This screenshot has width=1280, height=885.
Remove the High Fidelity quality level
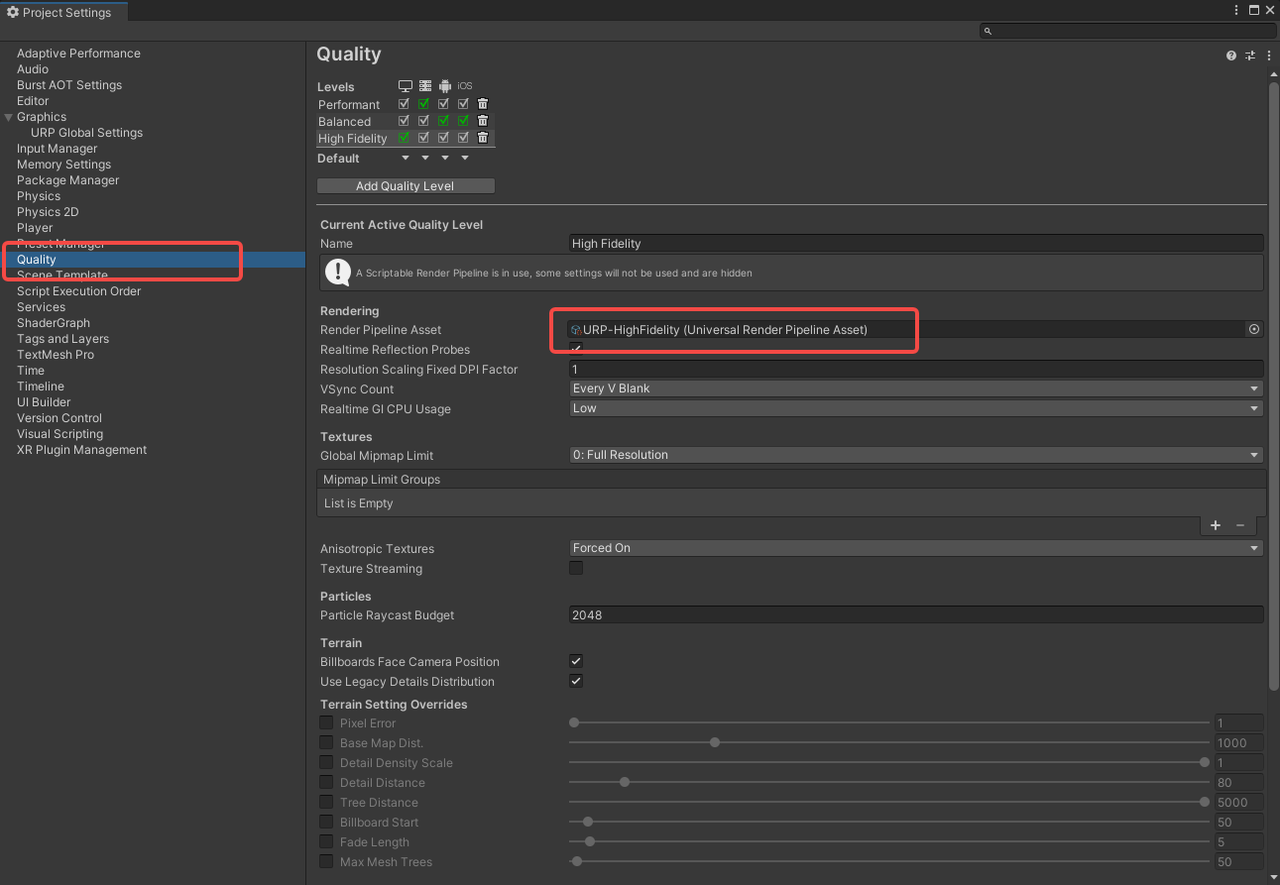pos(483,138)
